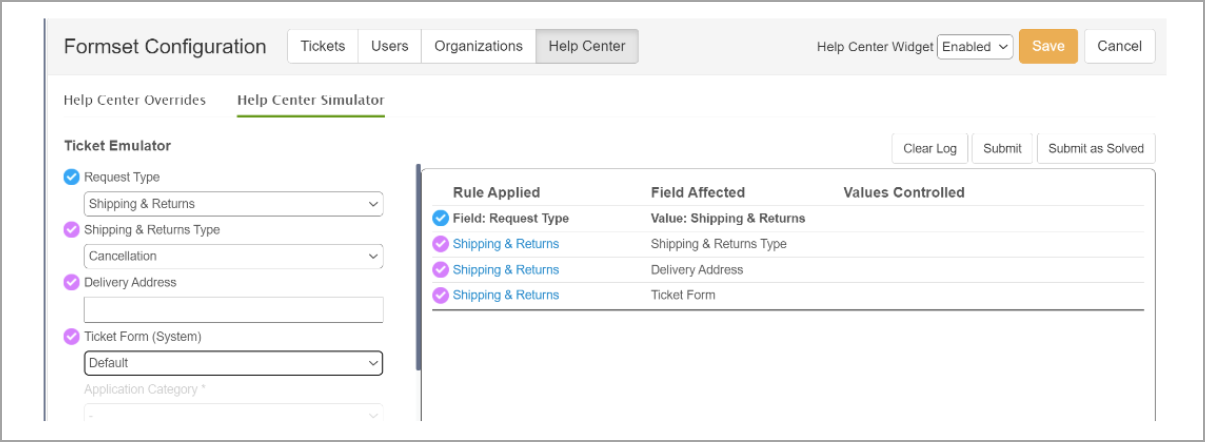The width and height of the screenshot is (1205, 442).
Task: Open Shipping & Returns rule link for Shipping & Returns Type
Action: coord(506,244)
